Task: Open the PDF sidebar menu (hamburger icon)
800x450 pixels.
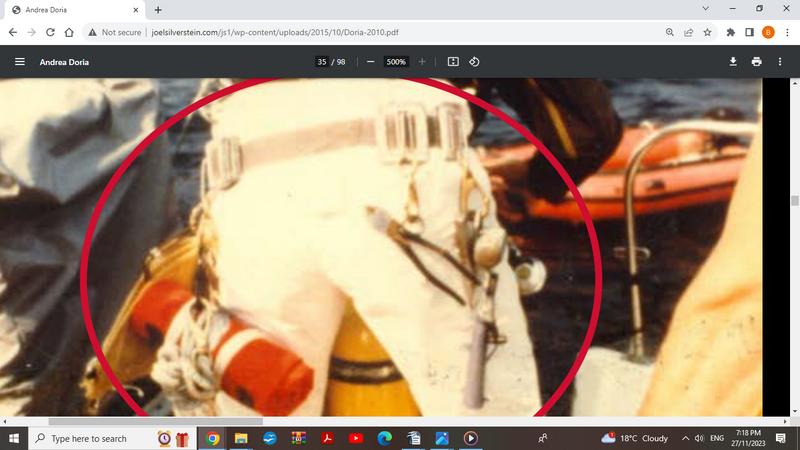Action: [x=19, y=62]
